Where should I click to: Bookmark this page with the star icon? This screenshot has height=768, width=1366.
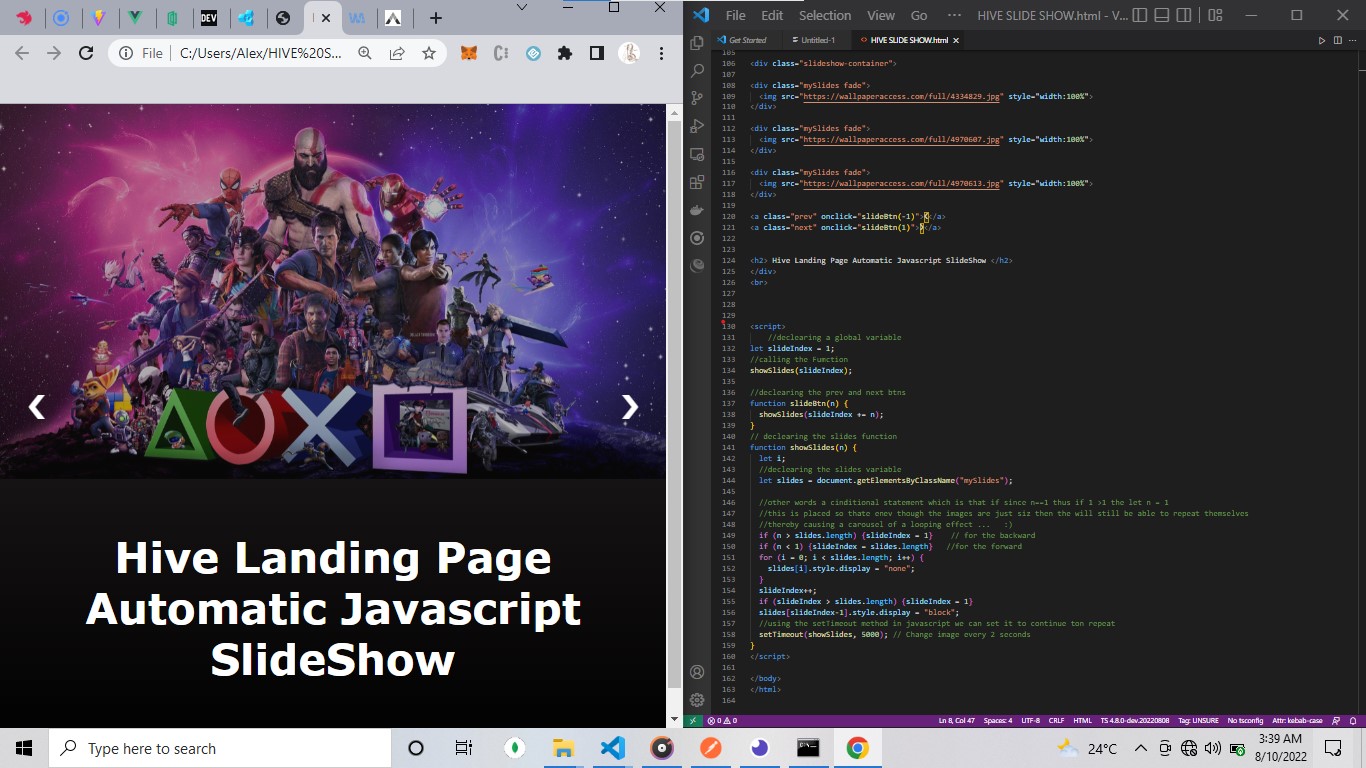coord(429,53)
